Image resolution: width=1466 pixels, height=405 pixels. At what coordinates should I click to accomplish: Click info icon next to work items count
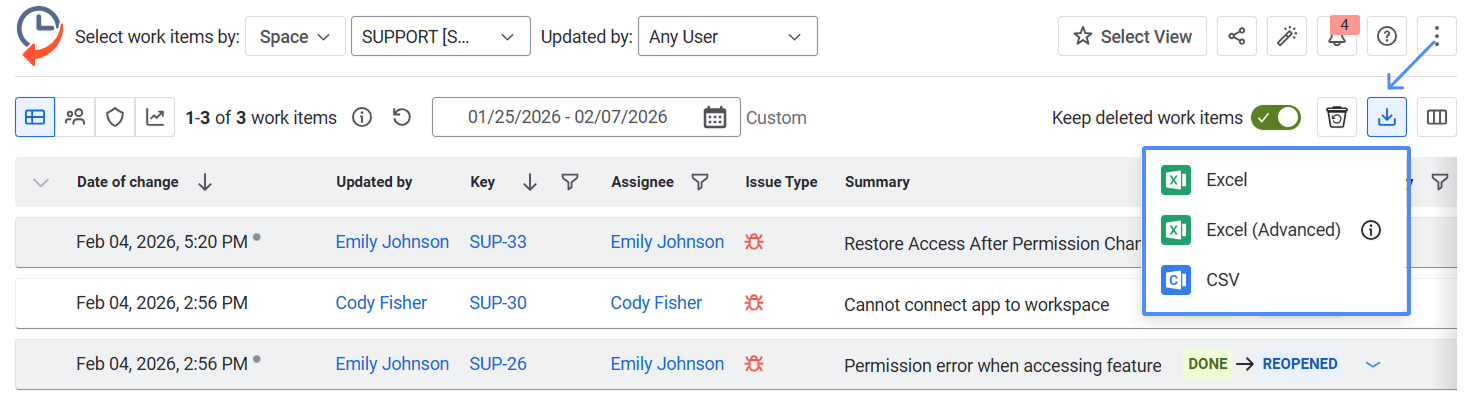click(363, 118)
